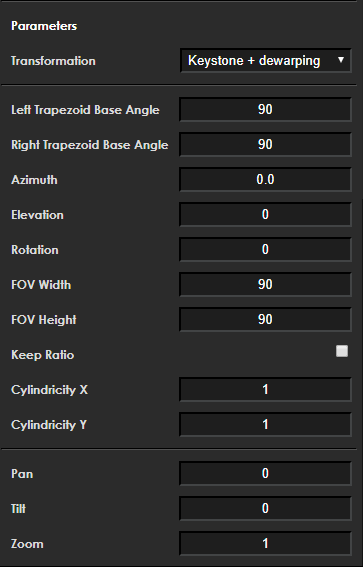Click the Keep Ratio label
This screenshot has width=363, height=567.
[x=43, y=355]
